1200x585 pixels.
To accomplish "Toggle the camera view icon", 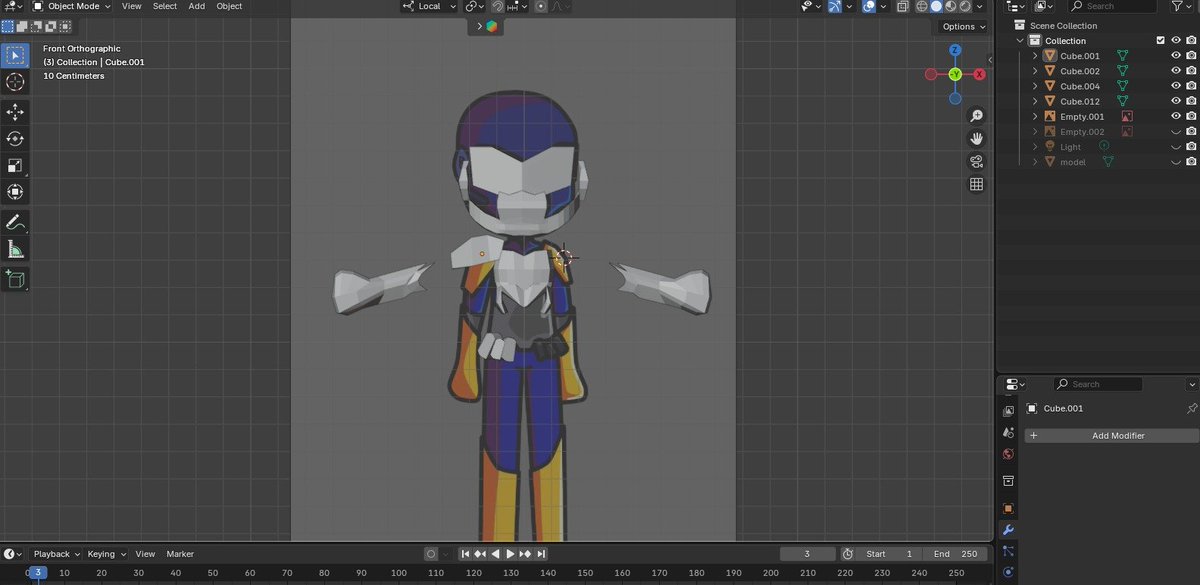I will (x=977, y=162).
